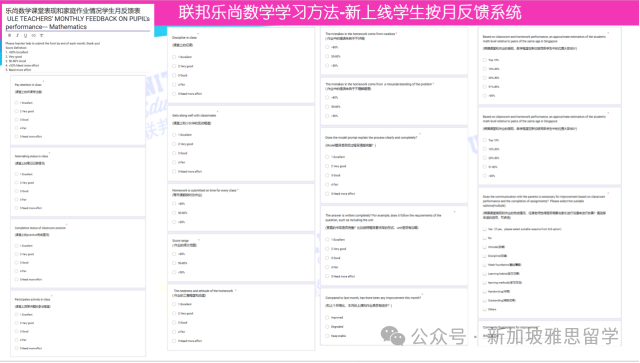Tick the Learning habits checkbox
This screenshot has height=363, width=640.
(484, 274)
